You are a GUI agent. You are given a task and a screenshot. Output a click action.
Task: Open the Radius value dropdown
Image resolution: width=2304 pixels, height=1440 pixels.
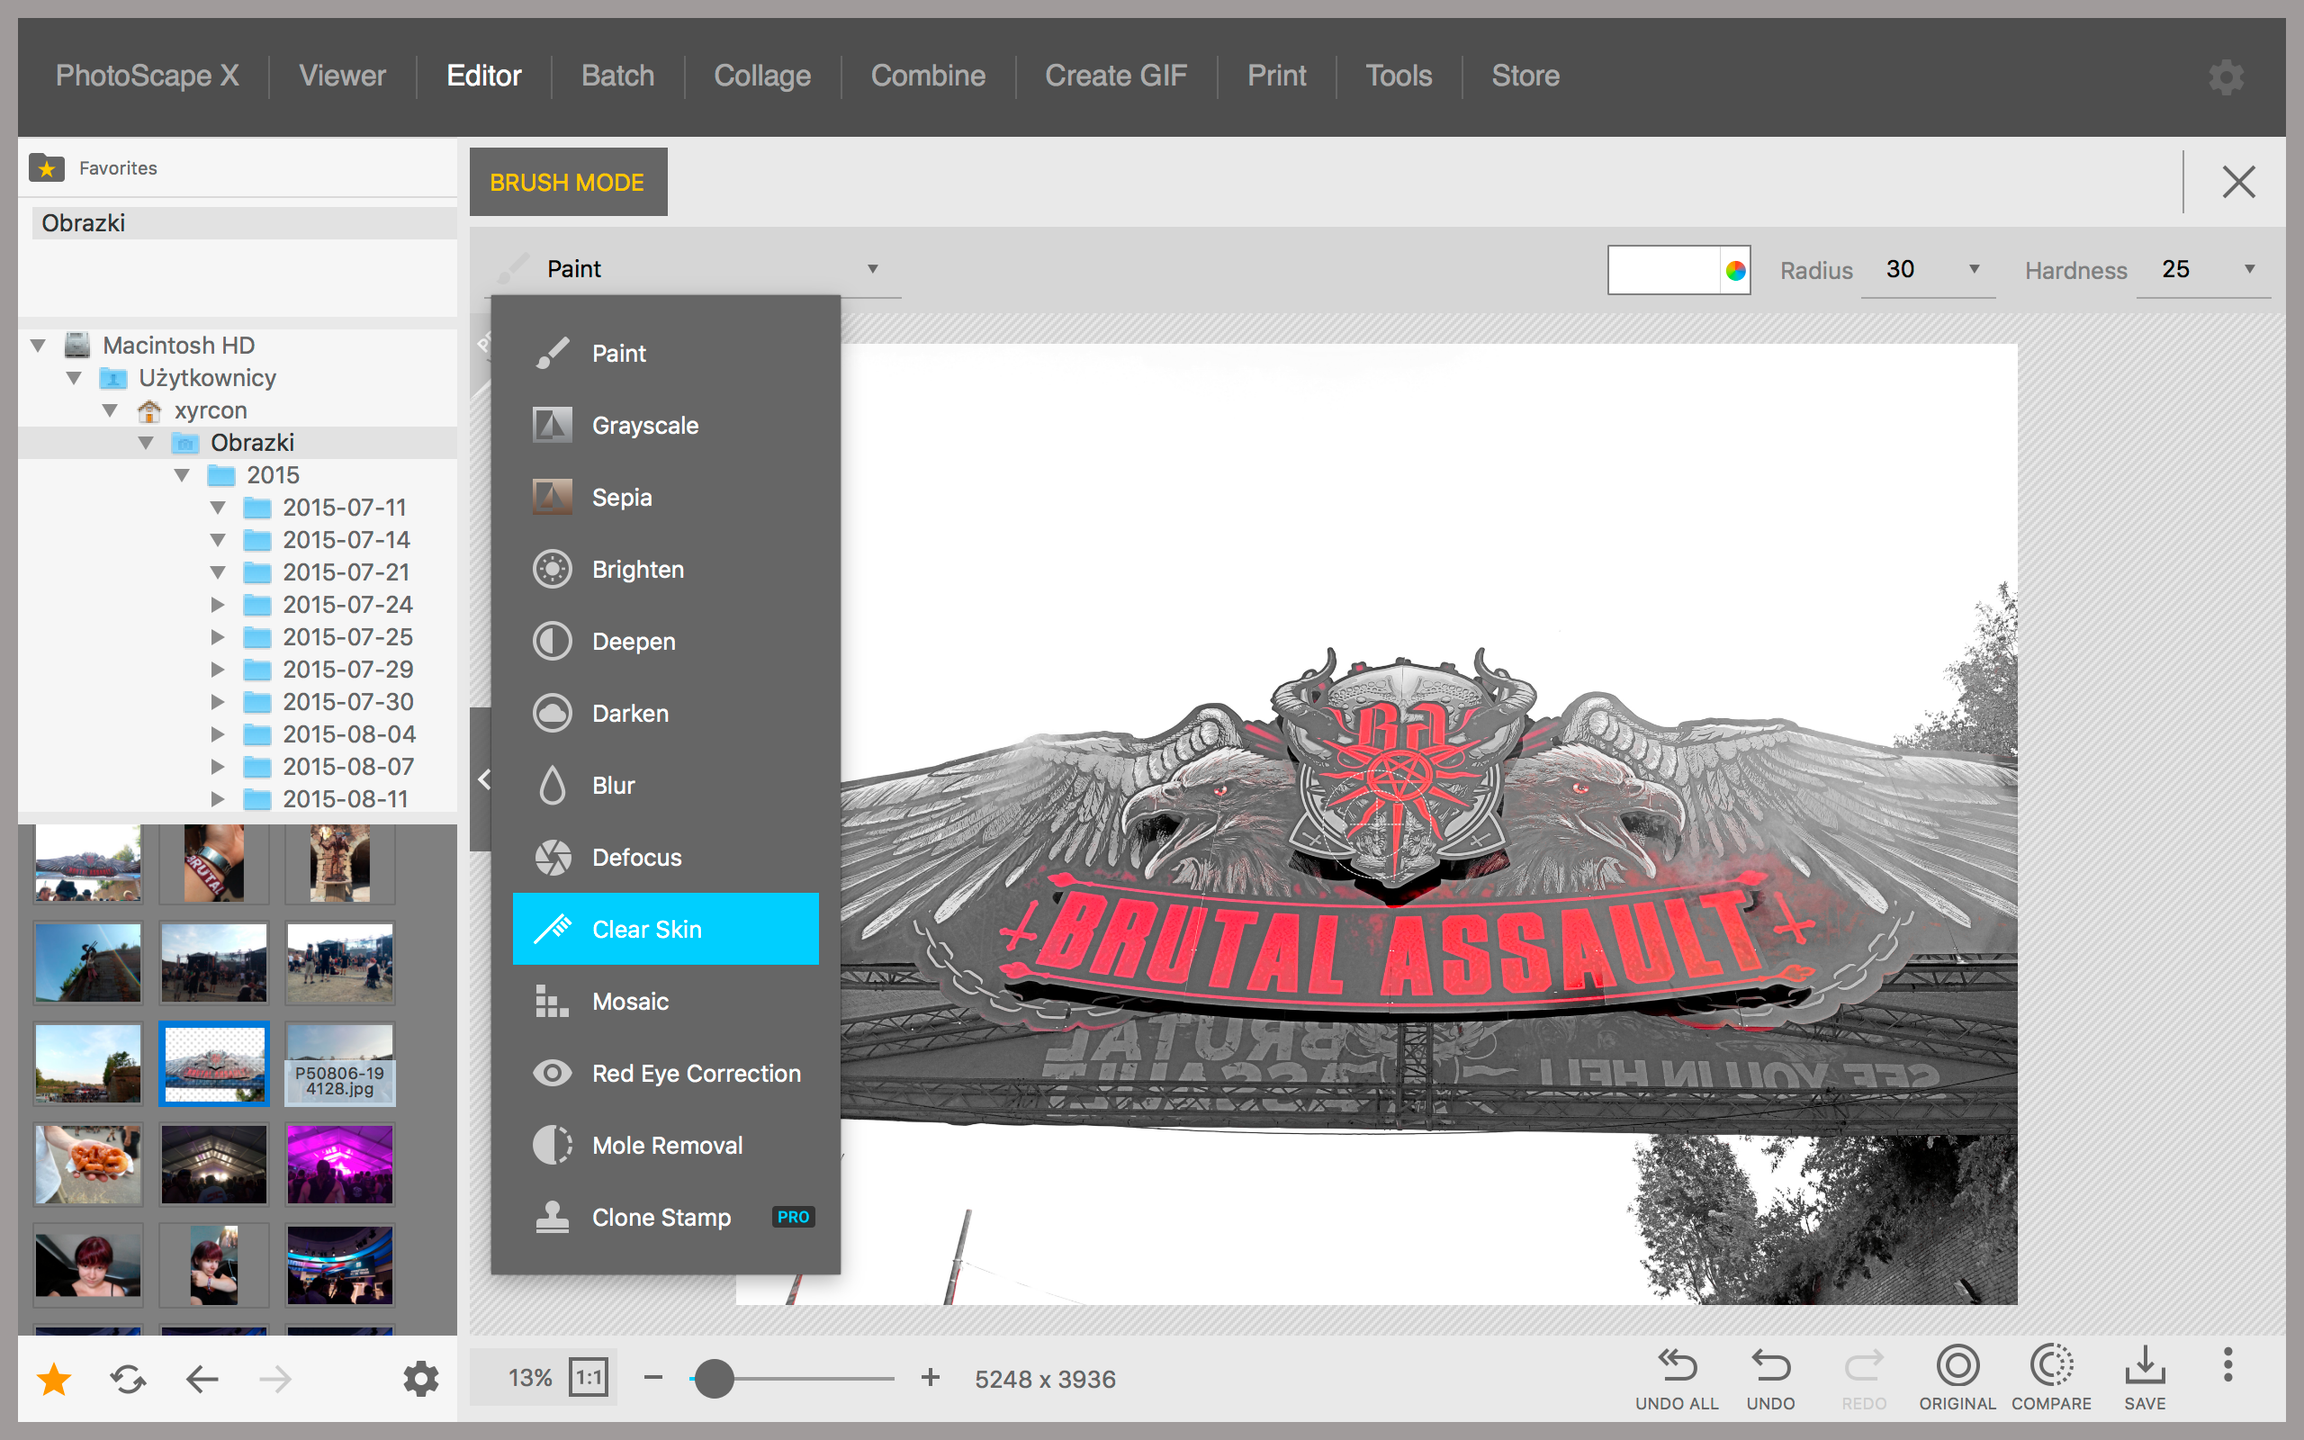tap(1928, 269)
